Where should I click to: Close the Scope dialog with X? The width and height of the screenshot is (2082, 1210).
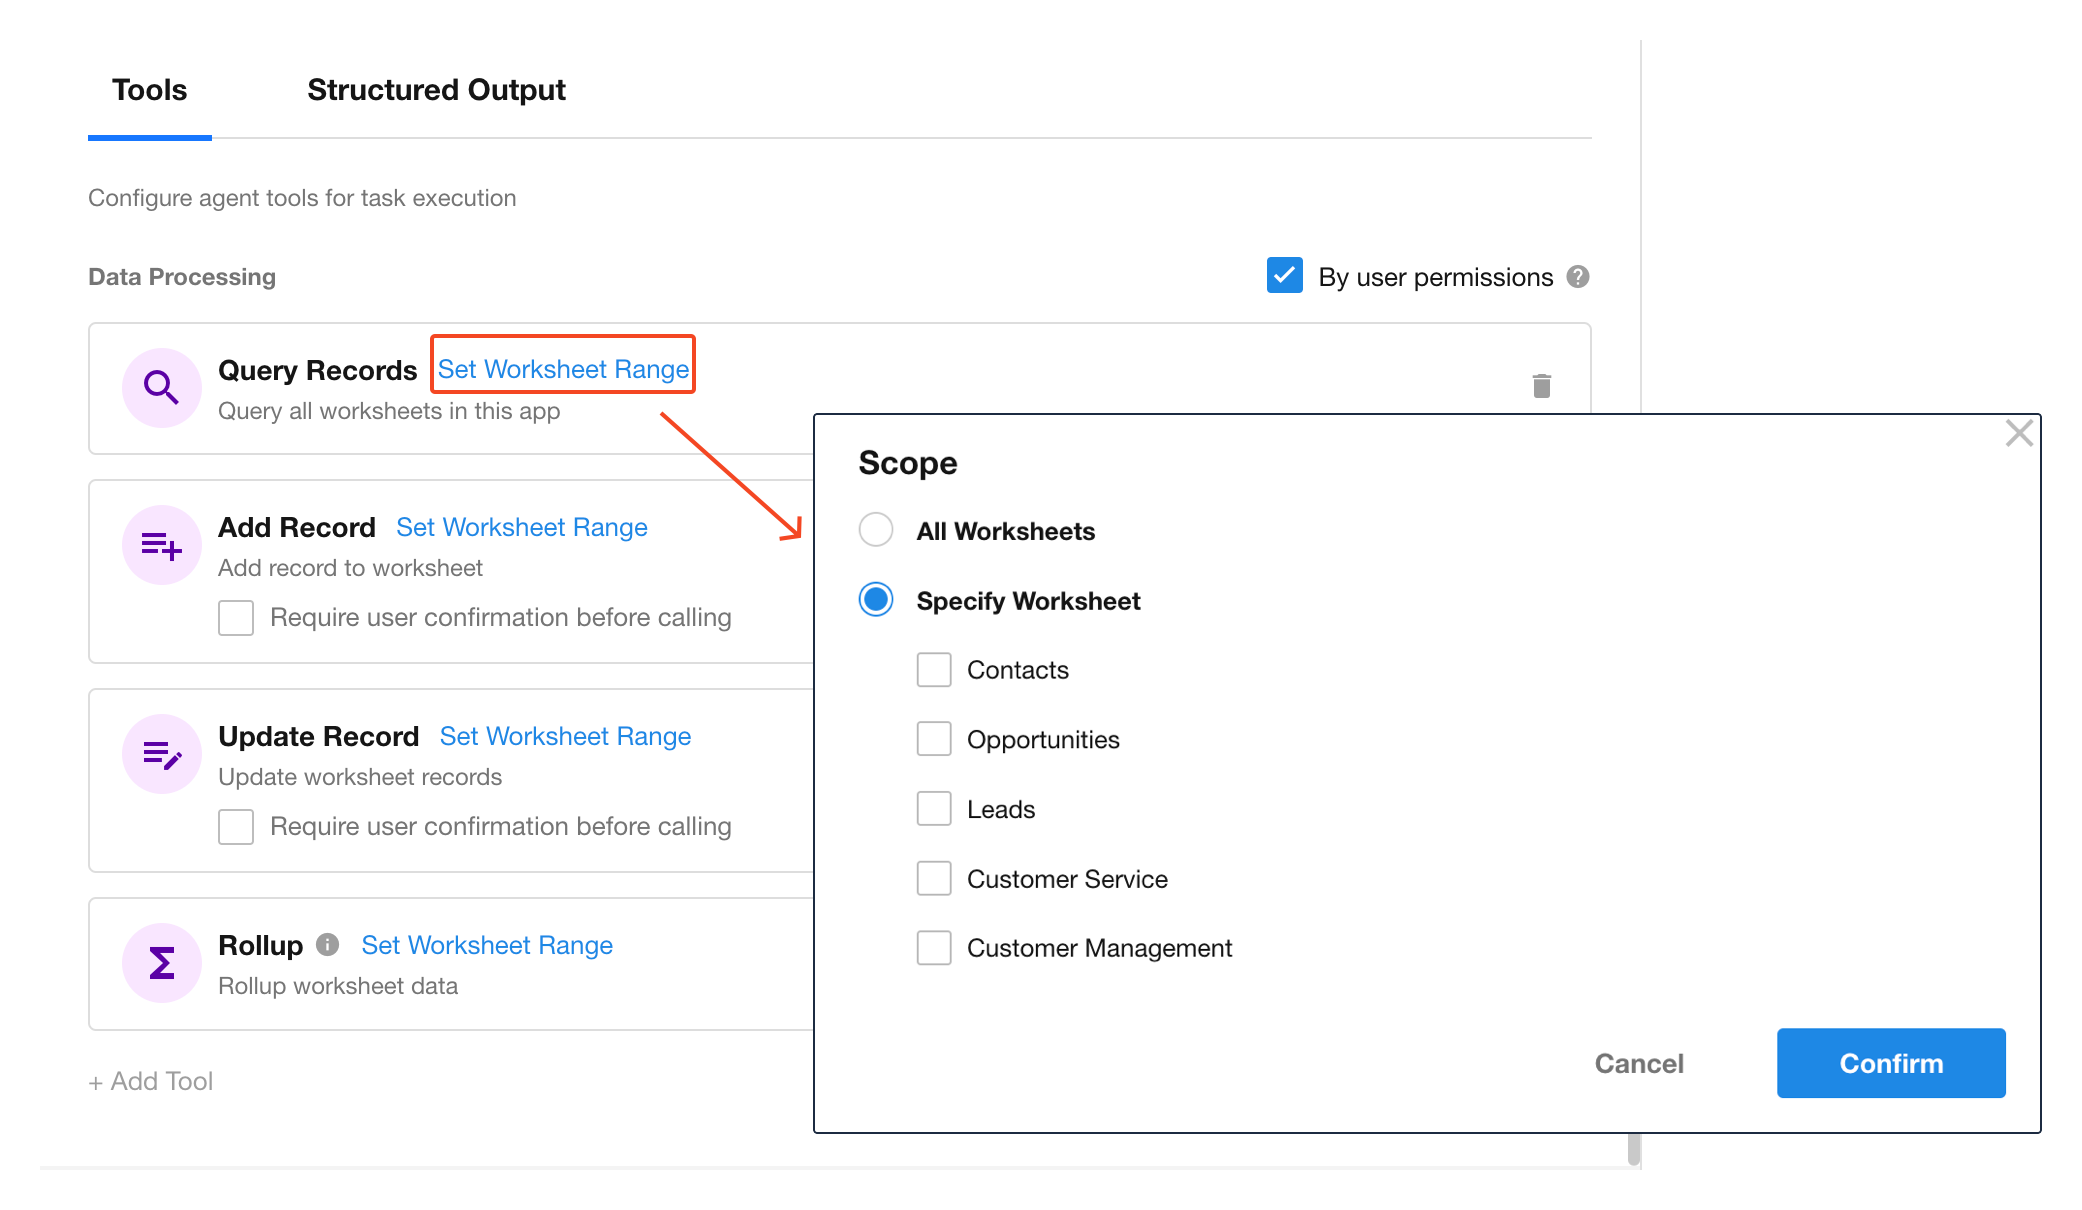click(x=2019, y=433)
